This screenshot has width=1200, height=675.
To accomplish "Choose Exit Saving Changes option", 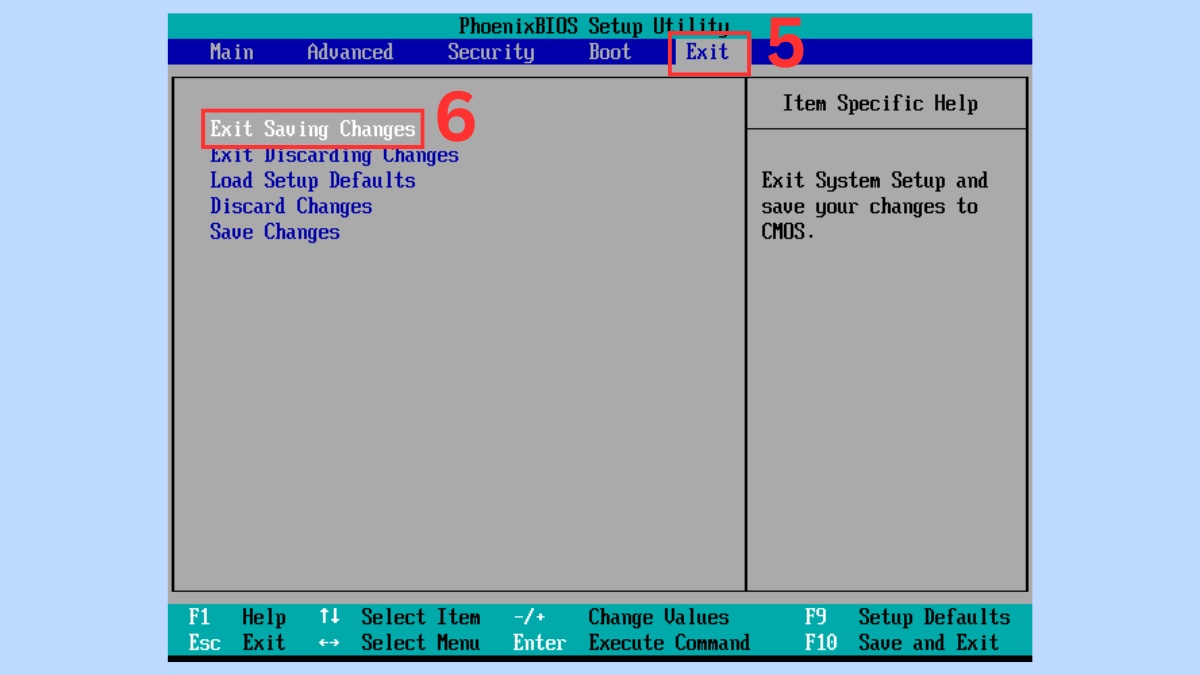I will [312, 129].
